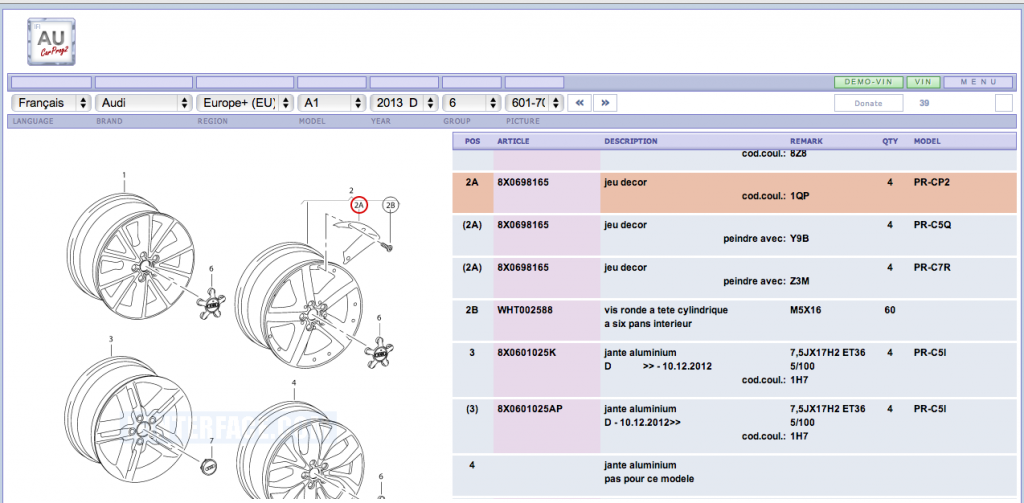Image resolution: width=1024 pixels, height=503 pixels.
Task: Click the DEMO-VIN button
Action: coord(868,81)
